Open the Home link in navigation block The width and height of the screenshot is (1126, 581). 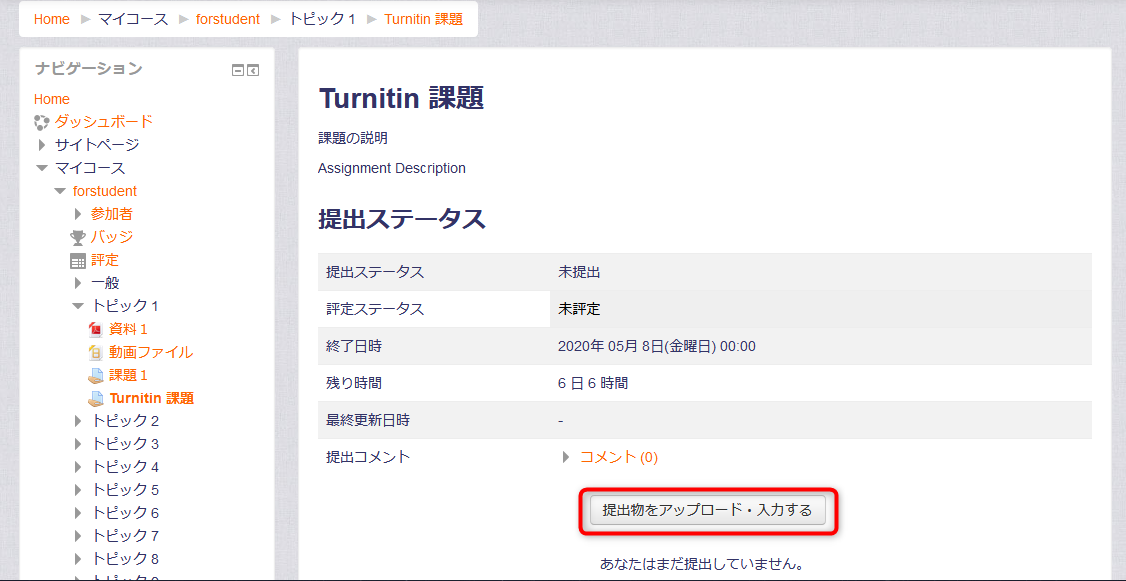pyautogui.click(x=52, y=99)
